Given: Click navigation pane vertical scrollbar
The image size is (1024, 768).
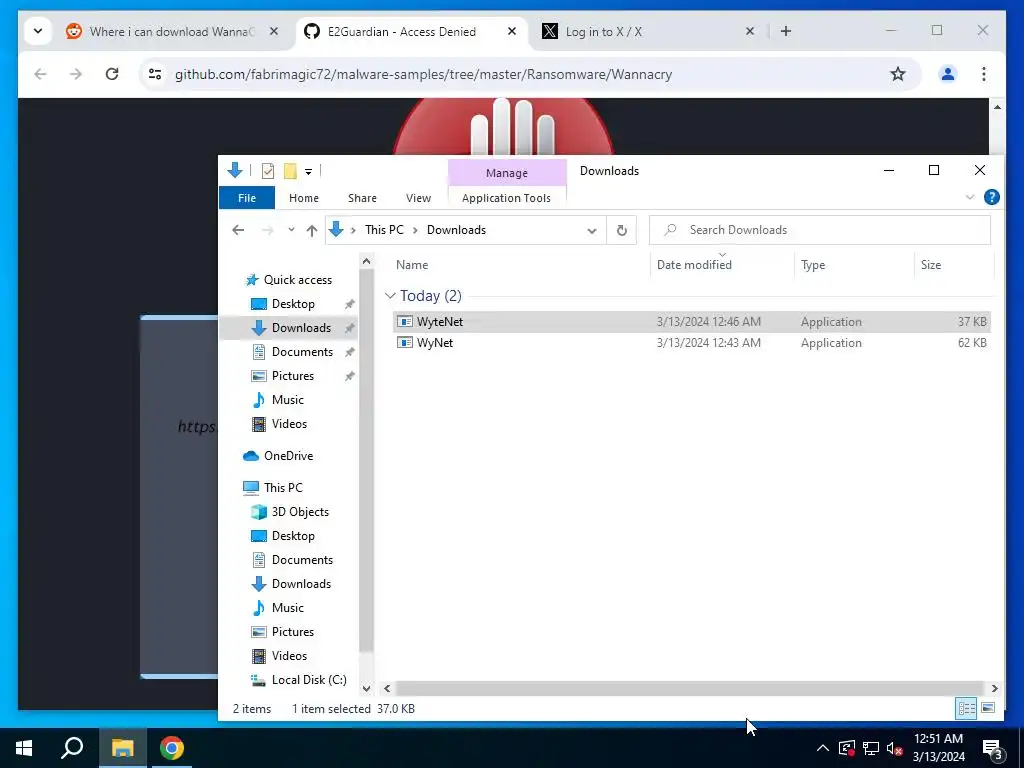Looking at the screenshot, I should tap(366, 460).
